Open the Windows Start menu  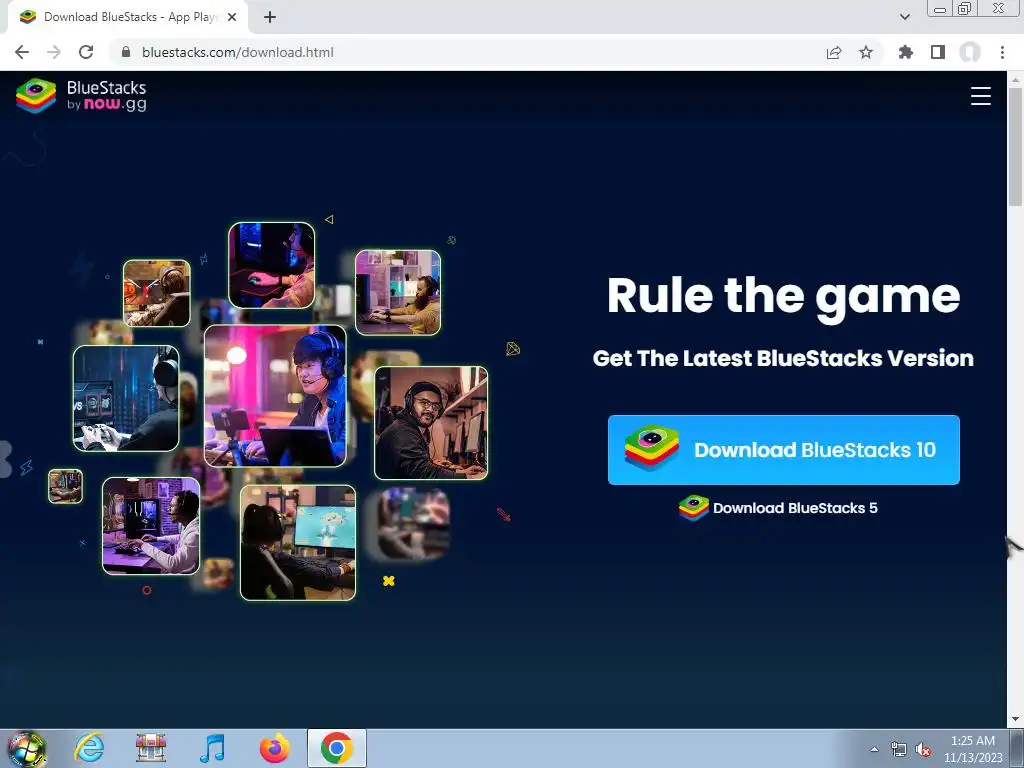[27, 748]
